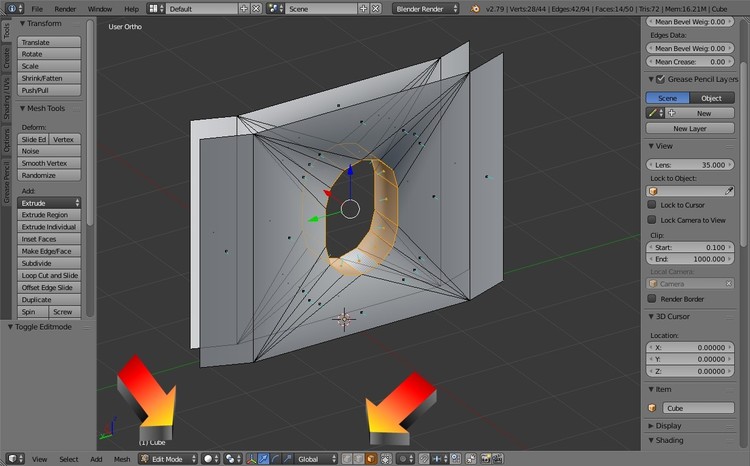Click the Loop Cut and Slide button

(50, 275)
